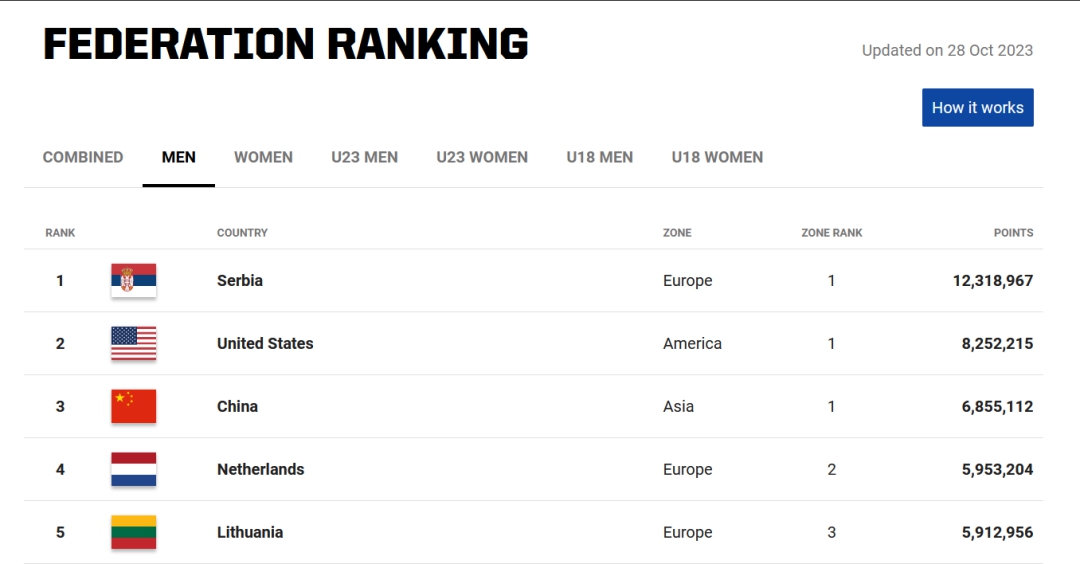This screenshot has width=1080, height=564.
Task: Click the Lithuania country name
Action: 250,533
